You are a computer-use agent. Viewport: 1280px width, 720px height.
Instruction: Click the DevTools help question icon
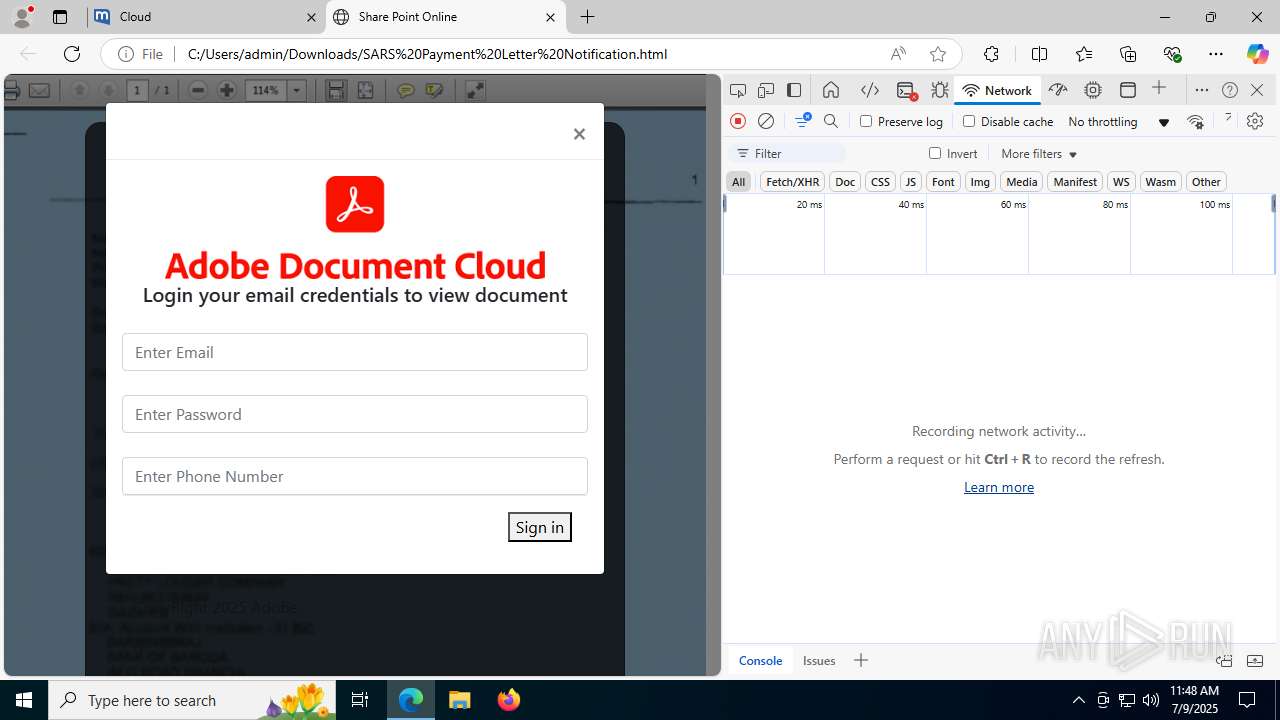coord(1230,90)
